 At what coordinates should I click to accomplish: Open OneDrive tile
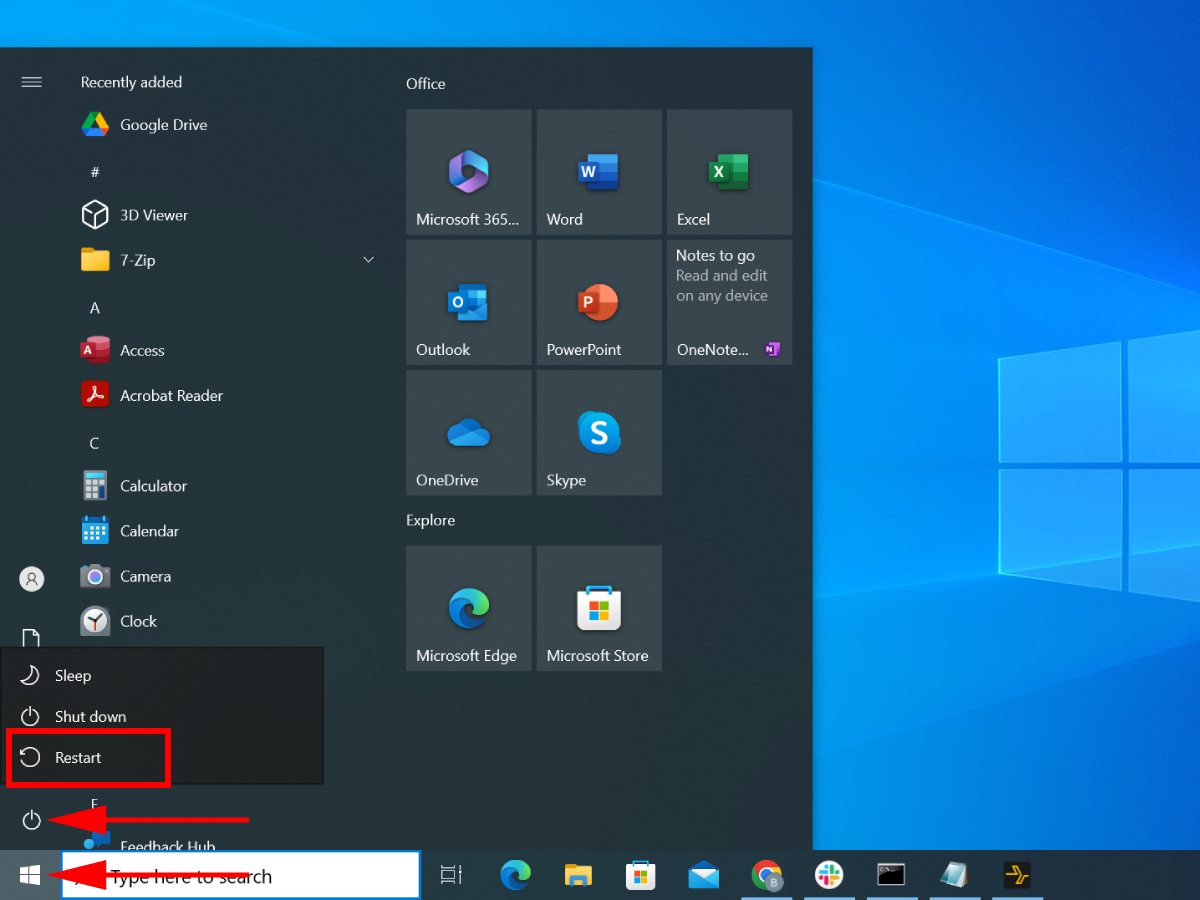pyautogui.click(x=469, y=433)
